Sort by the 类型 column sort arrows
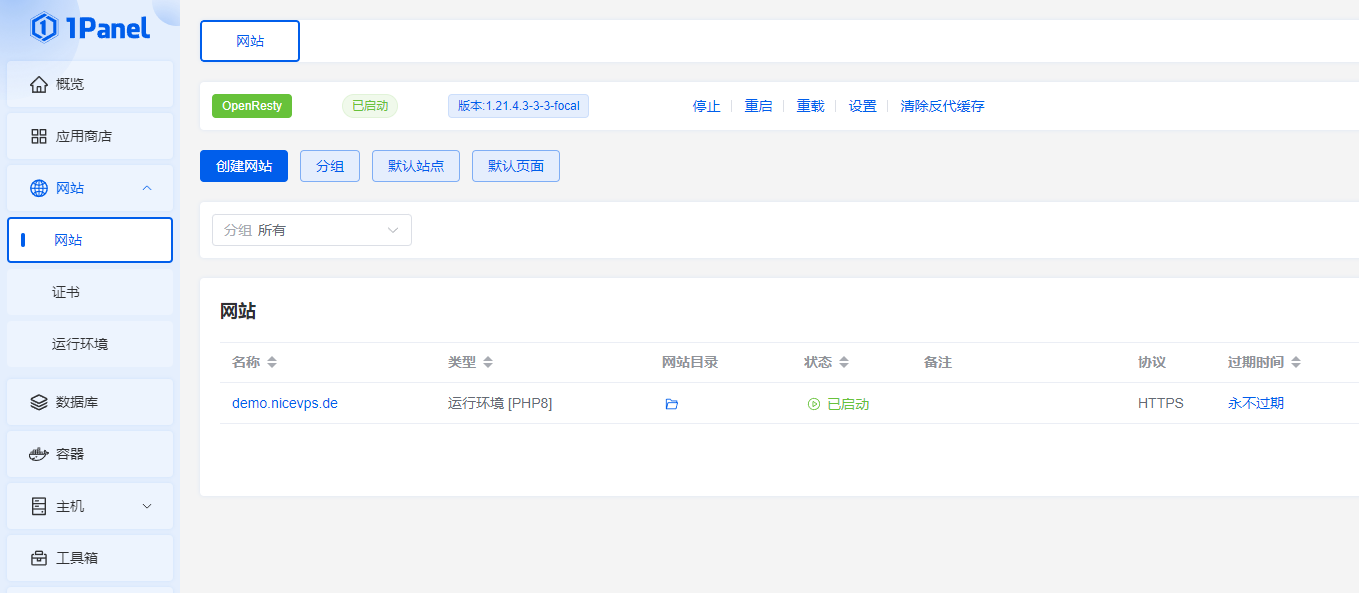This screenshot has height=593, width=1359. point(488,362)
